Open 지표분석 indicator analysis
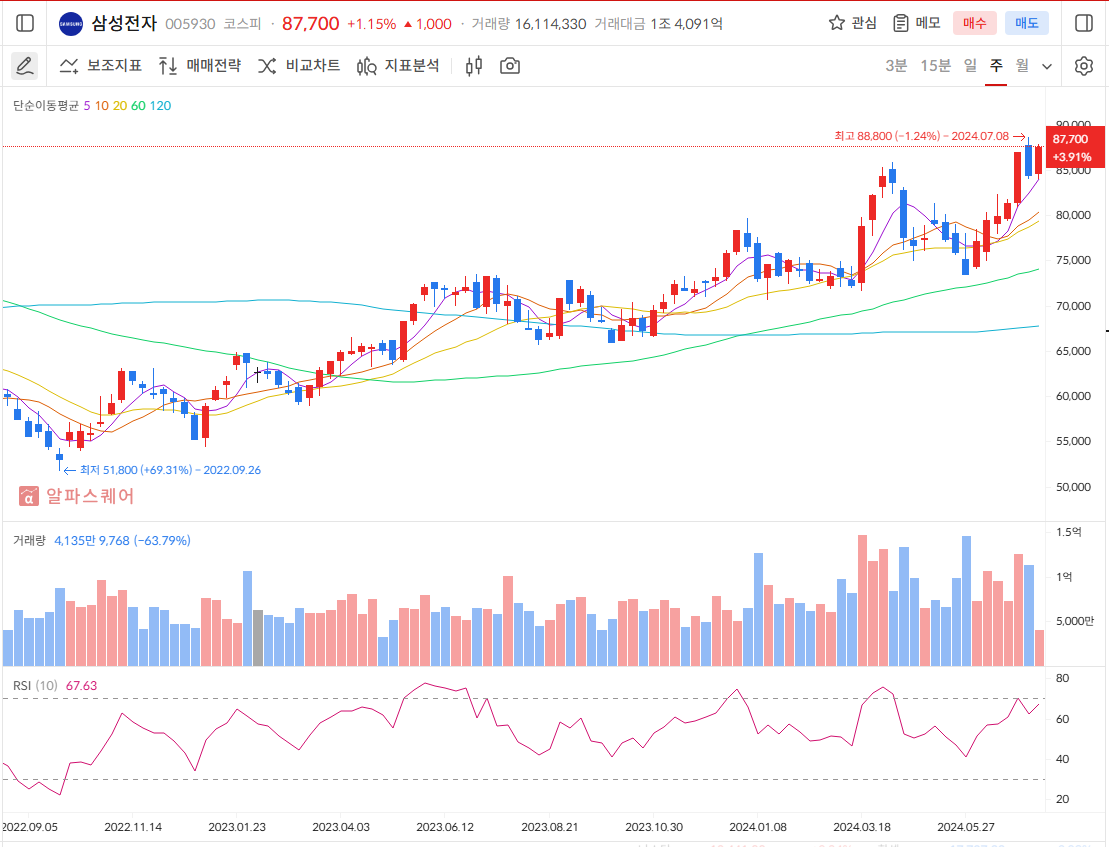This screenshot has width=1109, height=847. (x=397, y=66)
